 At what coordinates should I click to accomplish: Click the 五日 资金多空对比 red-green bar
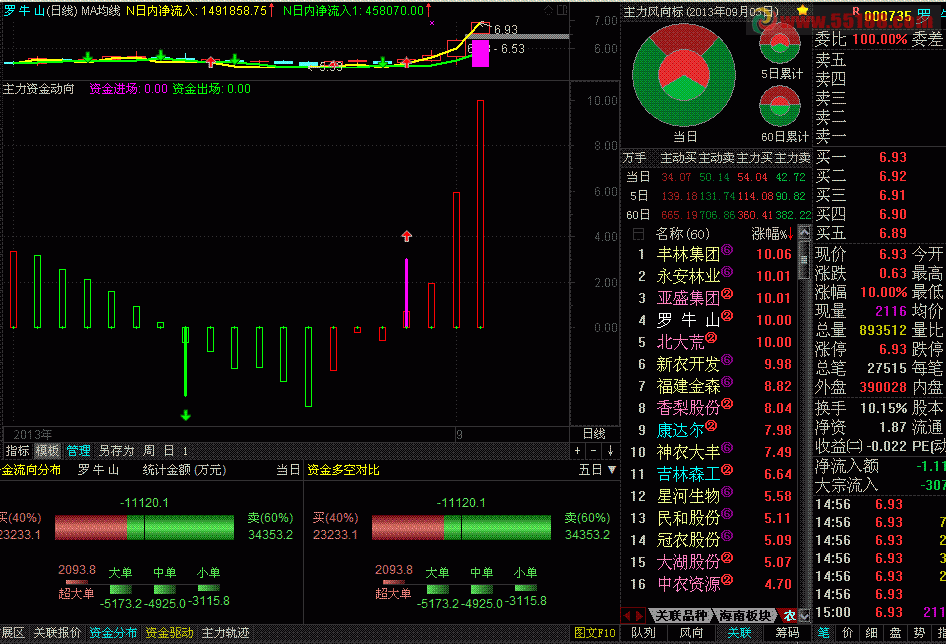point(461,527)
